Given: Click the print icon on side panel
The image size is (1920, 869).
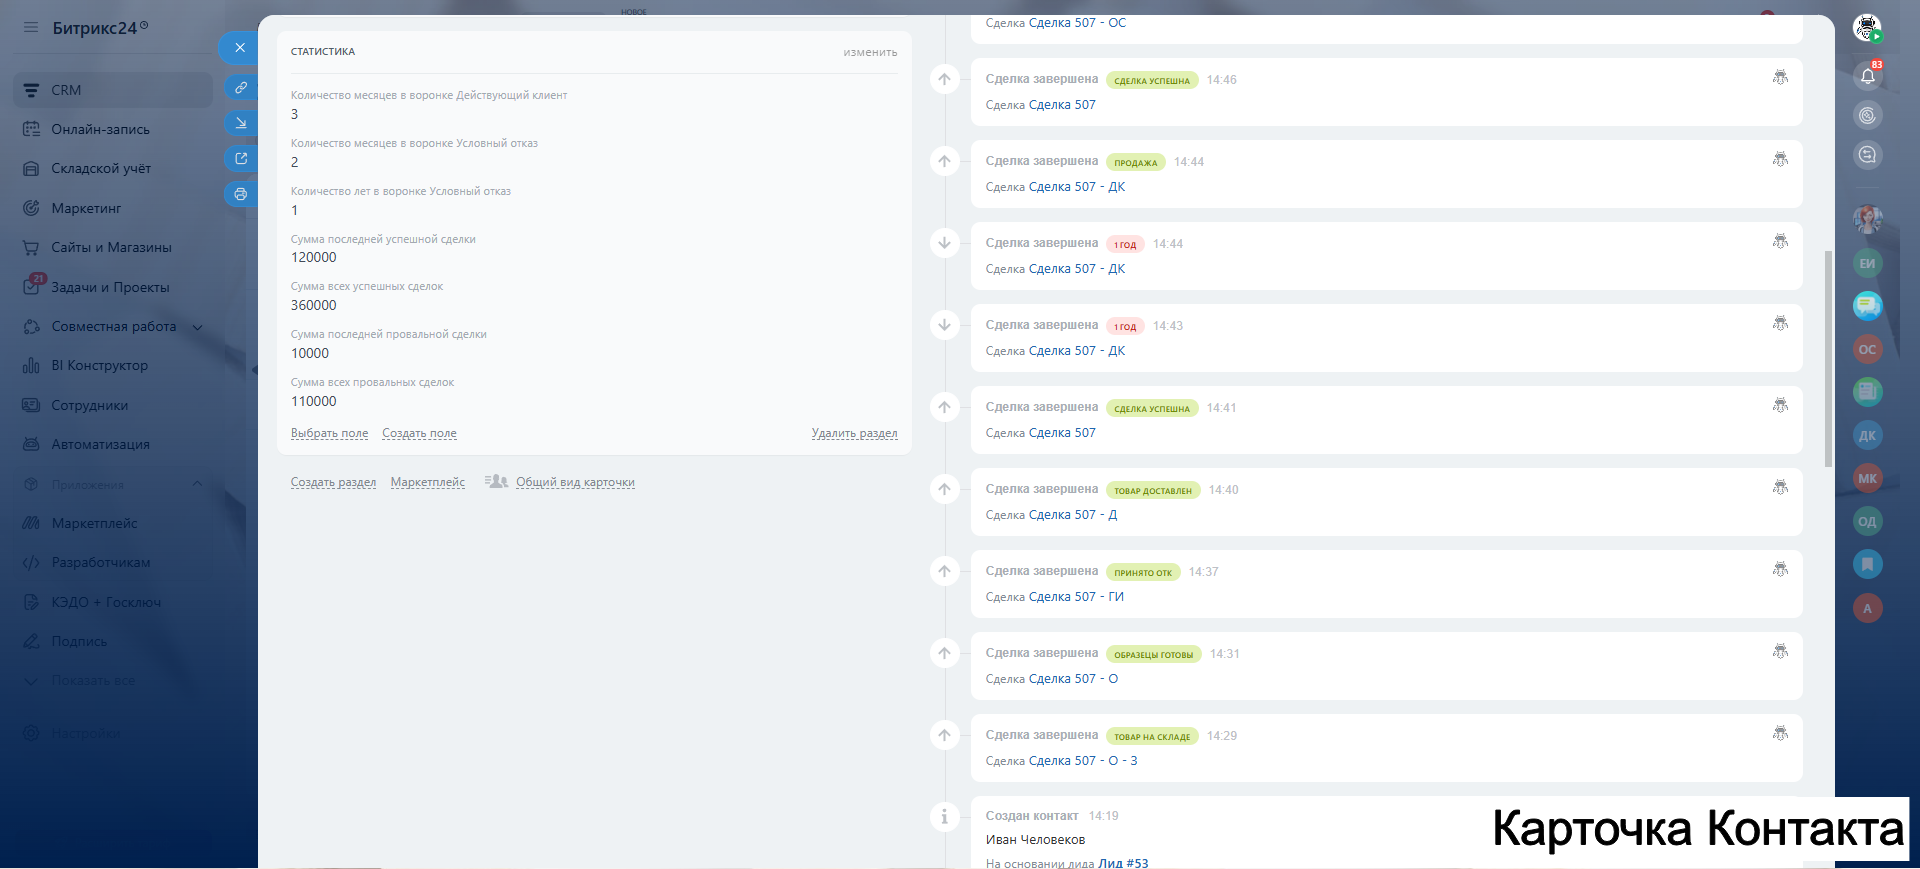Looking at the screenshot, I should (x=240, y=194).
